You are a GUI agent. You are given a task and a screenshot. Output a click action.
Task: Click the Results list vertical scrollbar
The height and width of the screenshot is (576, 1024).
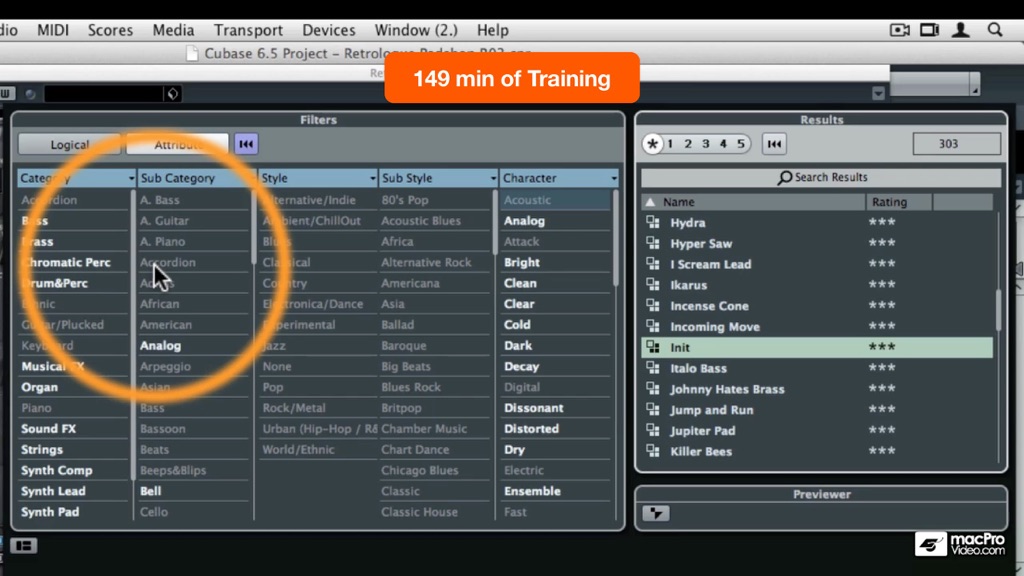point(998,311)
